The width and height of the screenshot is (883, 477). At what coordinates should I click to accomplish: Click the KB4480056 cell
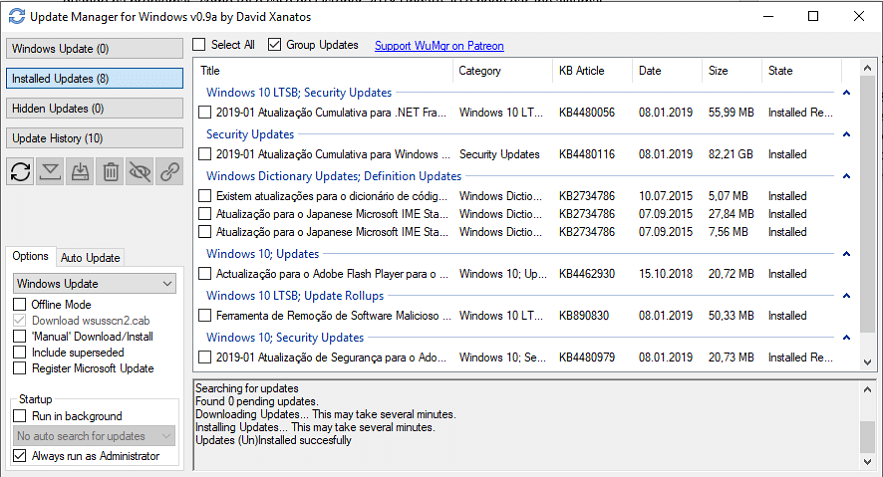[587, 113]
